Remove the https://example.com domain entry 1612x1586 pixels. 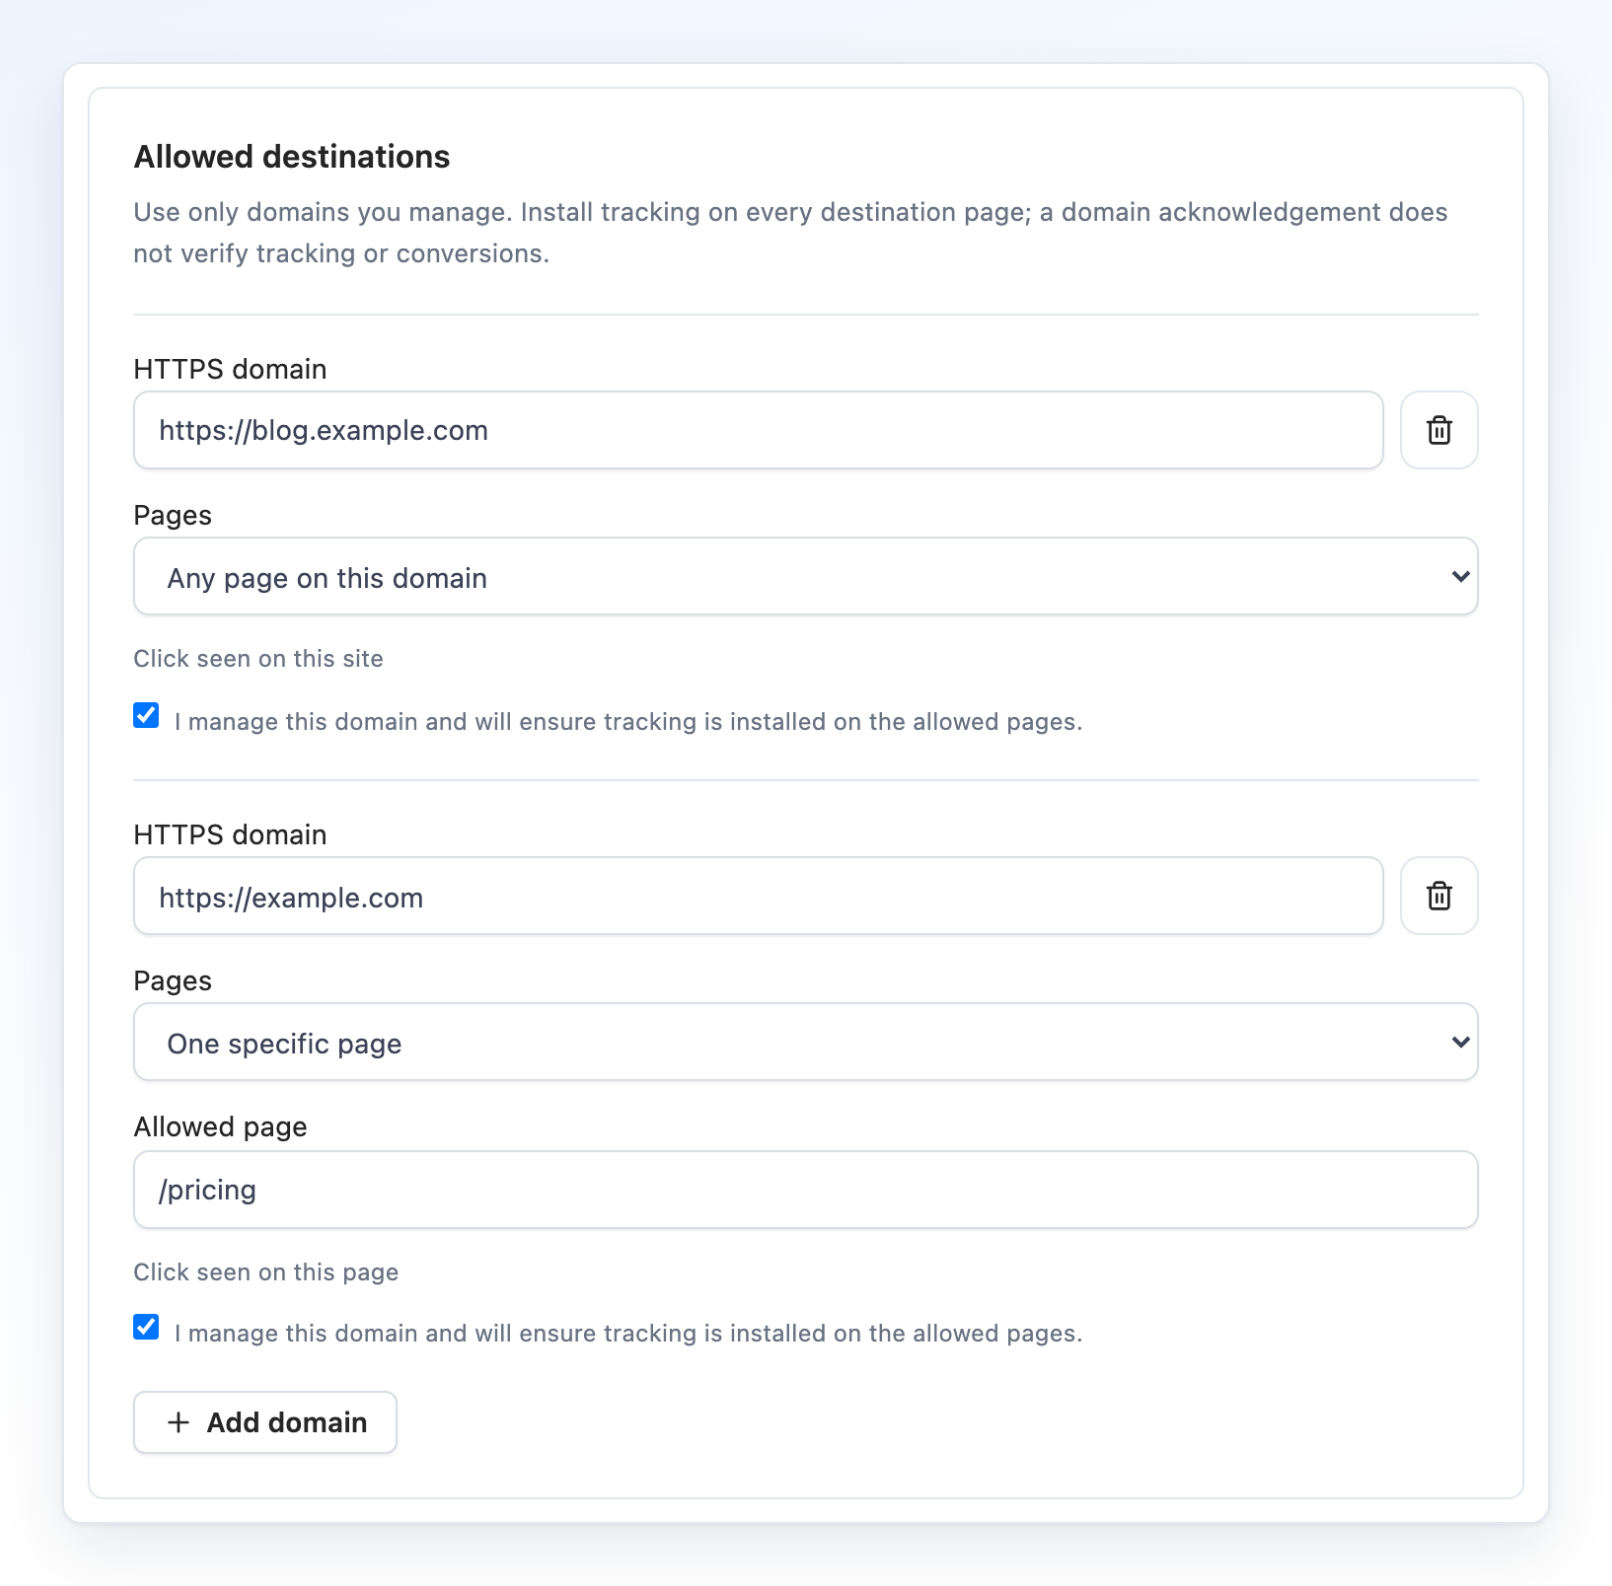click(x=1438, y=896)
